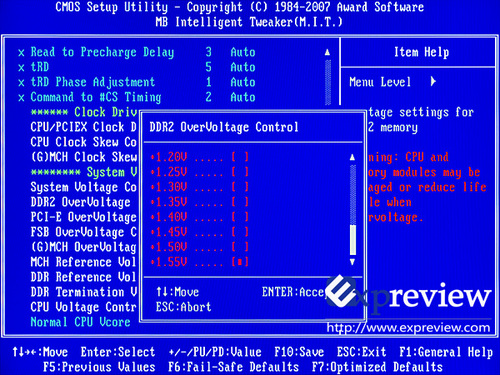Click value 3 for Precharge Delay

[208, 52]
